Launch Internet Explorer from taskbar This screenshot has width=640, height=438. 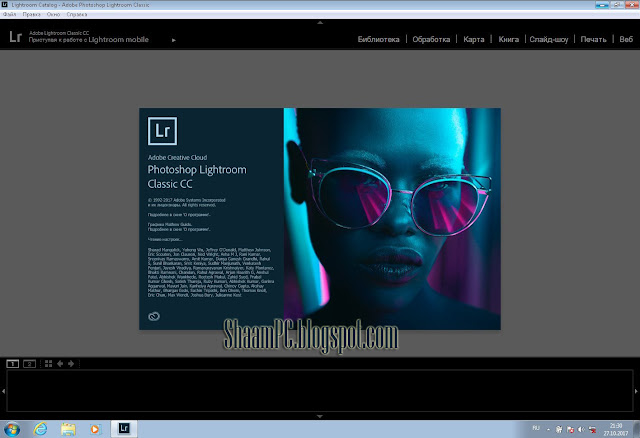coord(40,429)
